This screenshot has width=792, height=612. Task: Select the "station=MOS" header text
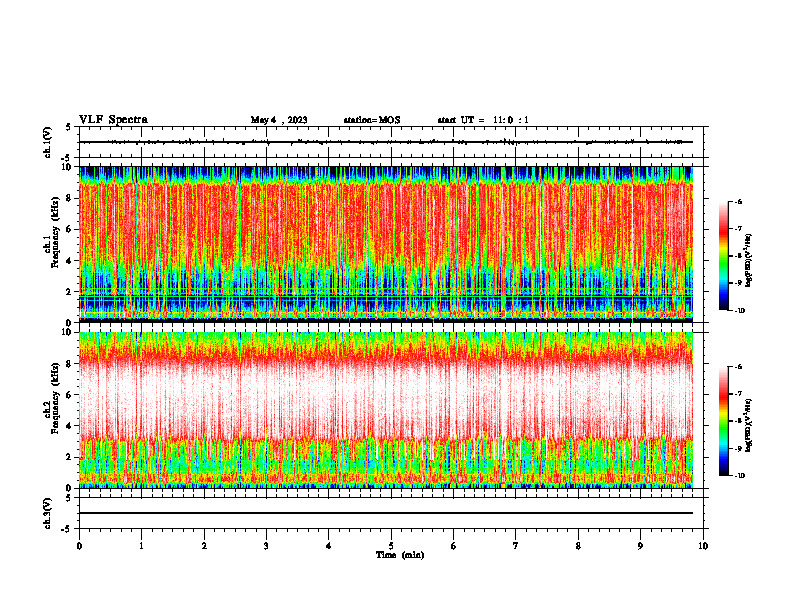[x=372, y=120]
